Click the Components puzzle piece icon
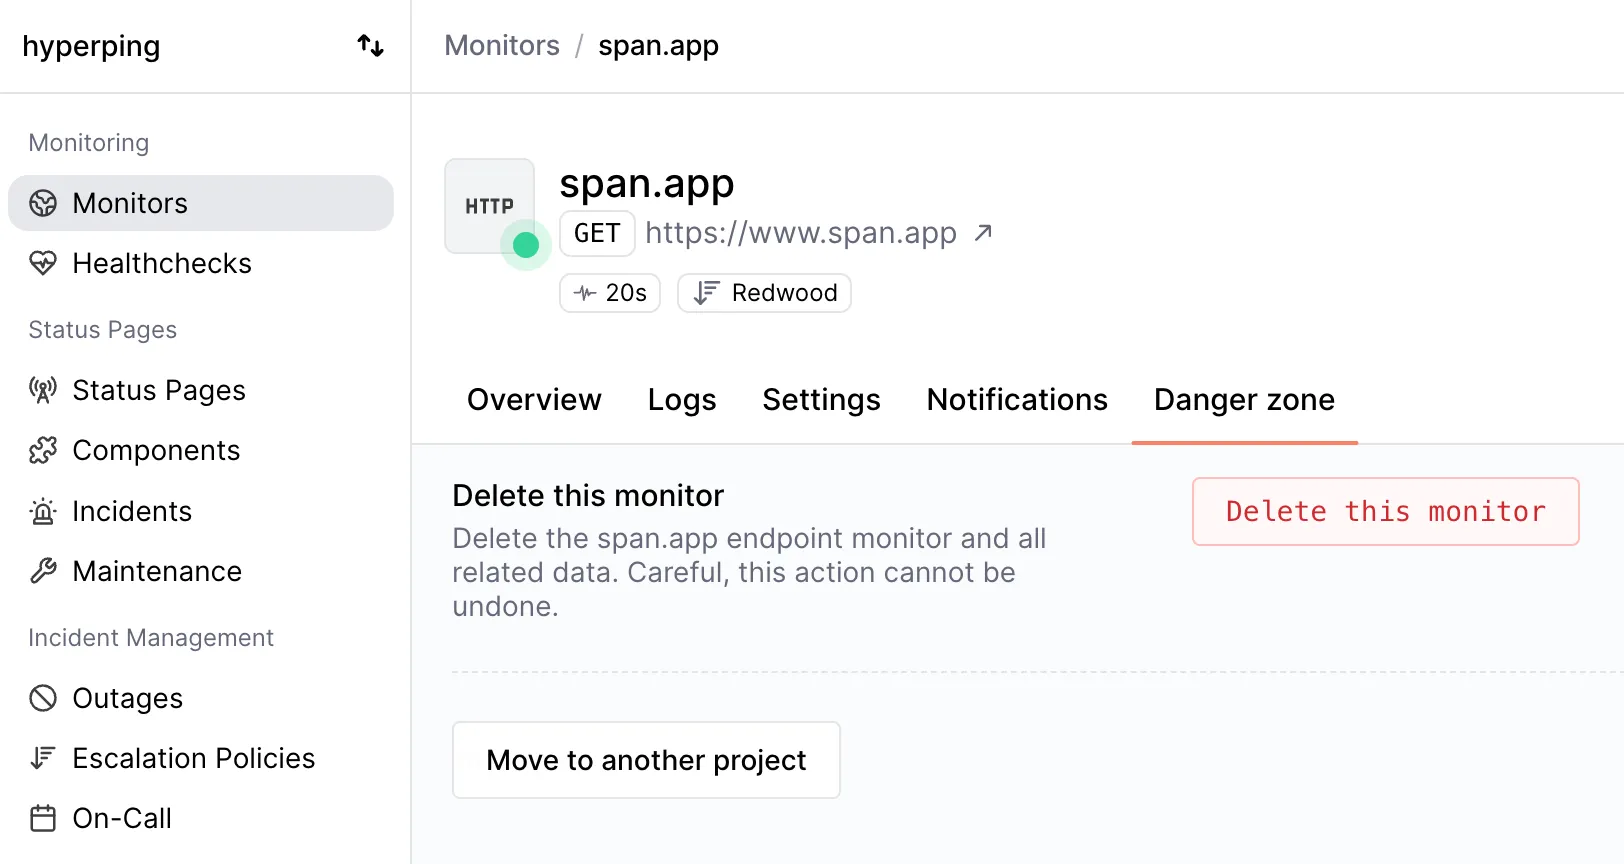 pyautogui.click(x=43, y=451)
